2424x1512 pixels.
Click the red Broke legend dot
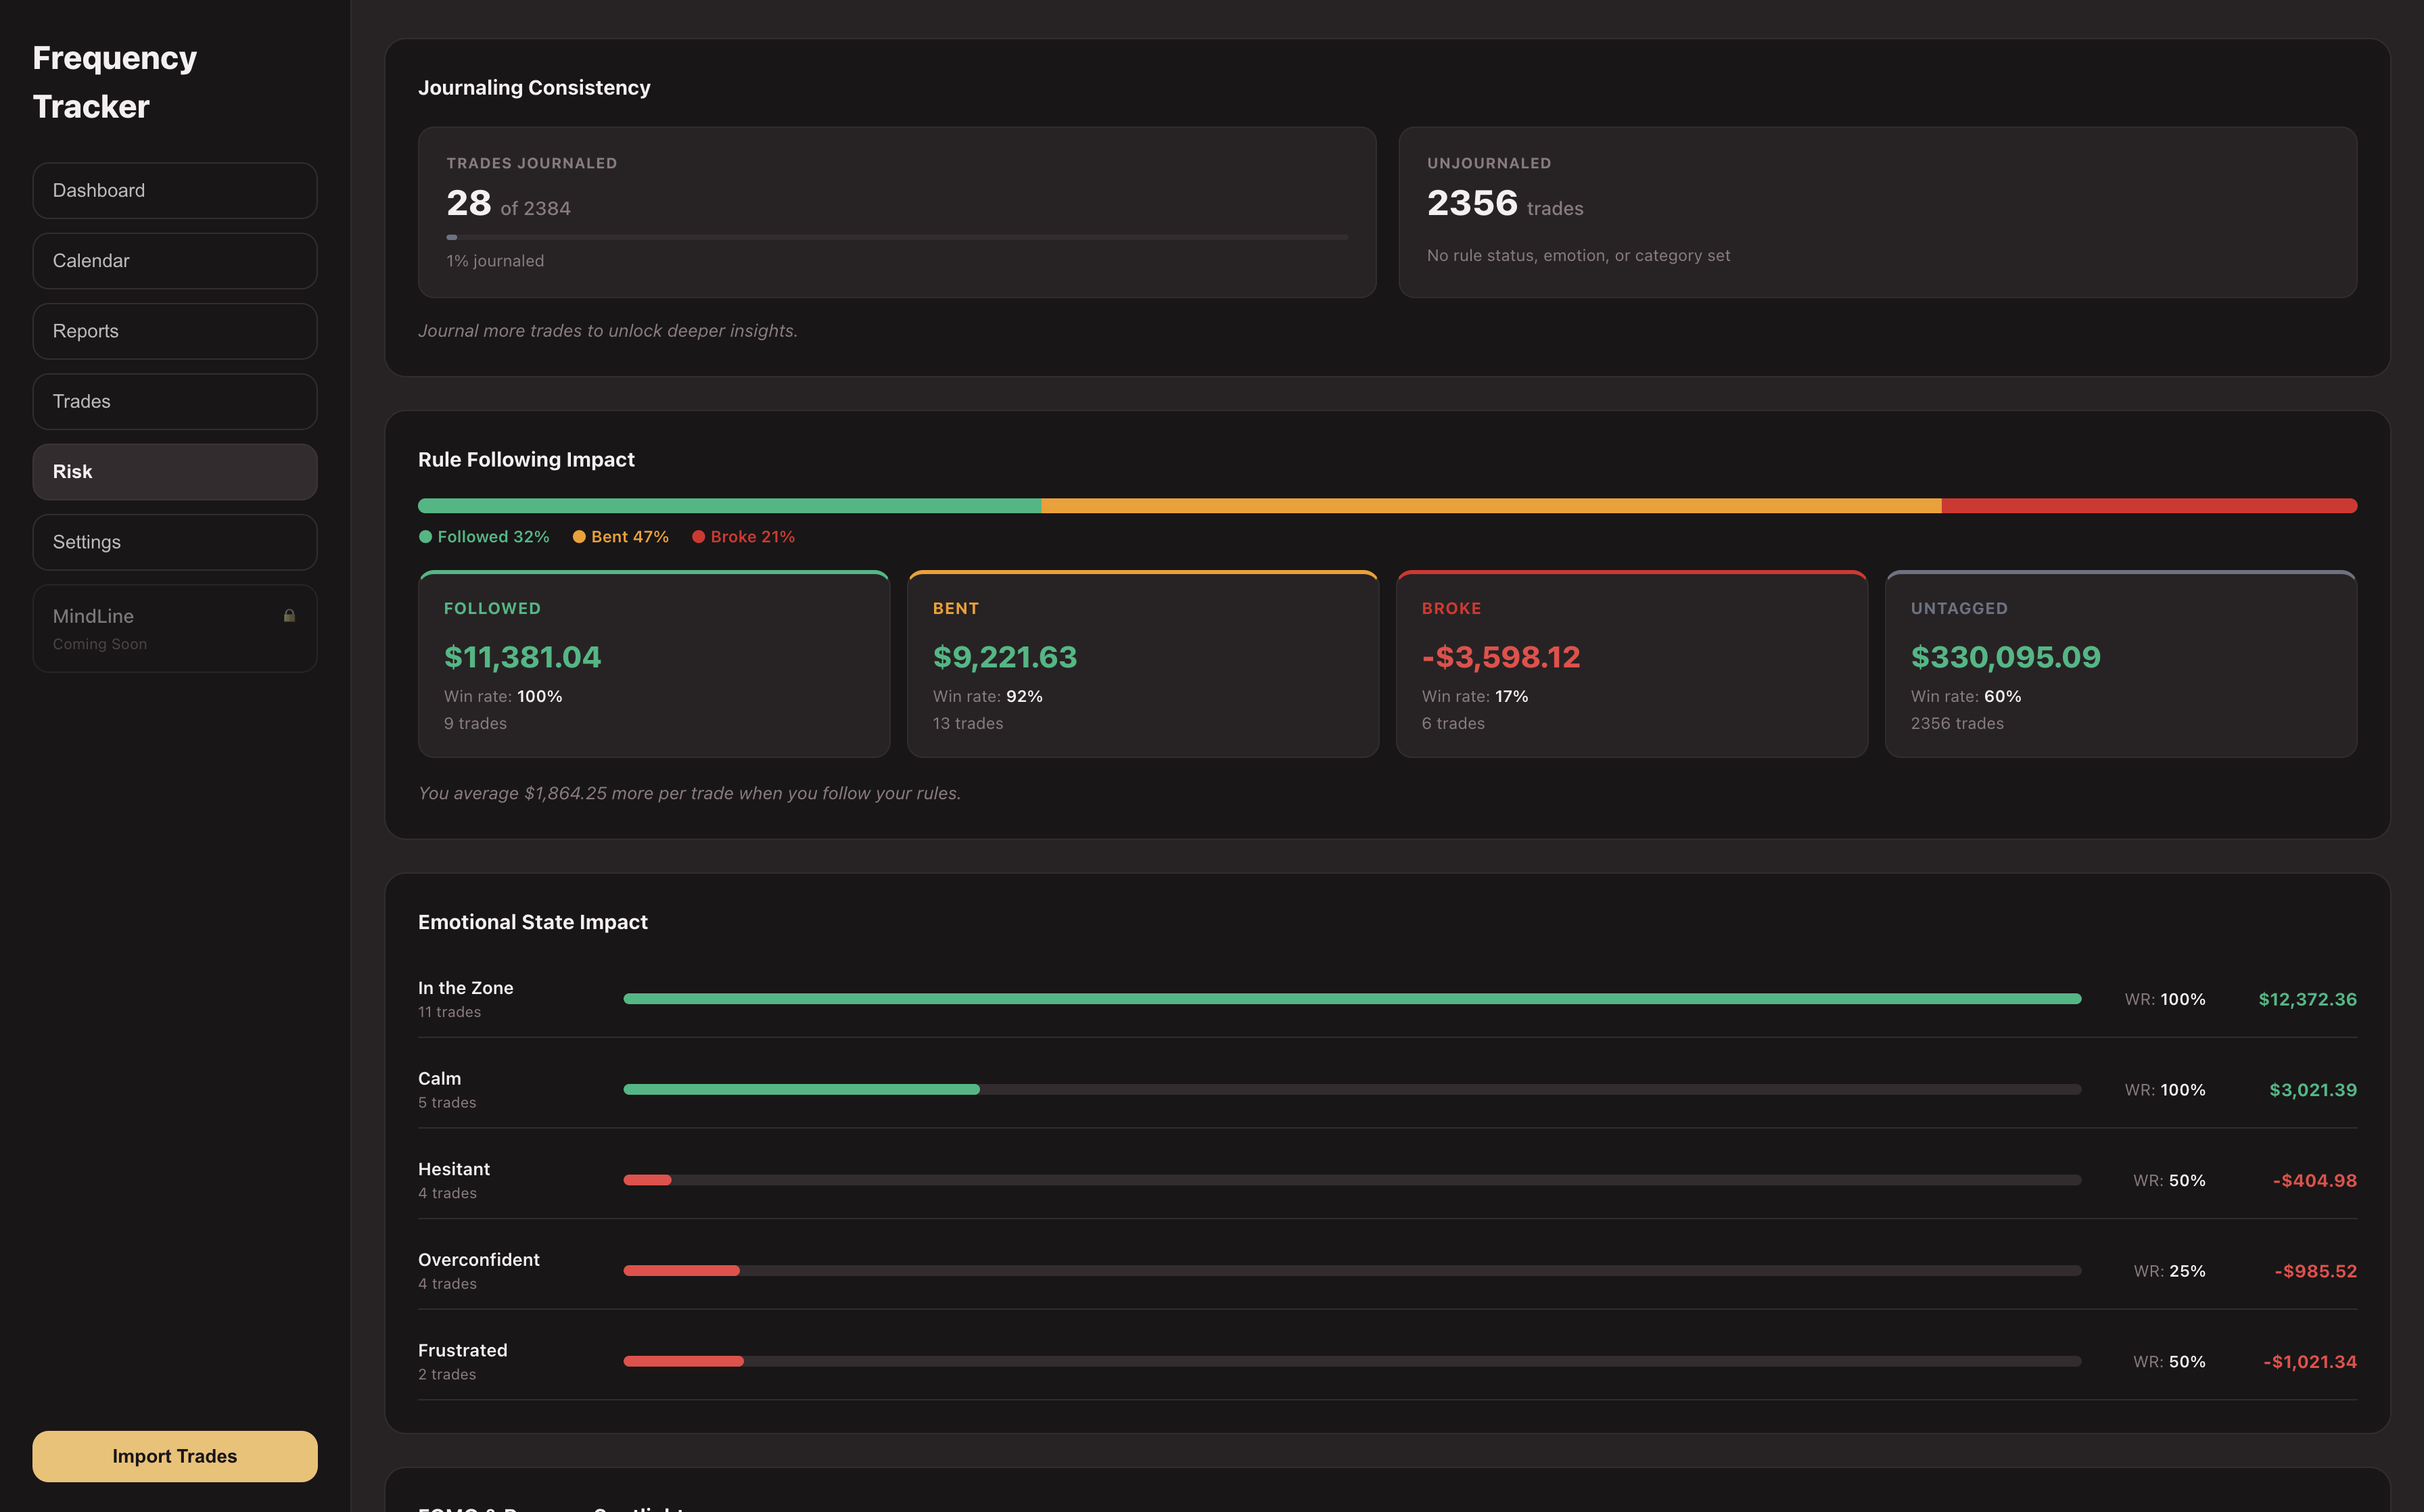coord(699,537)
